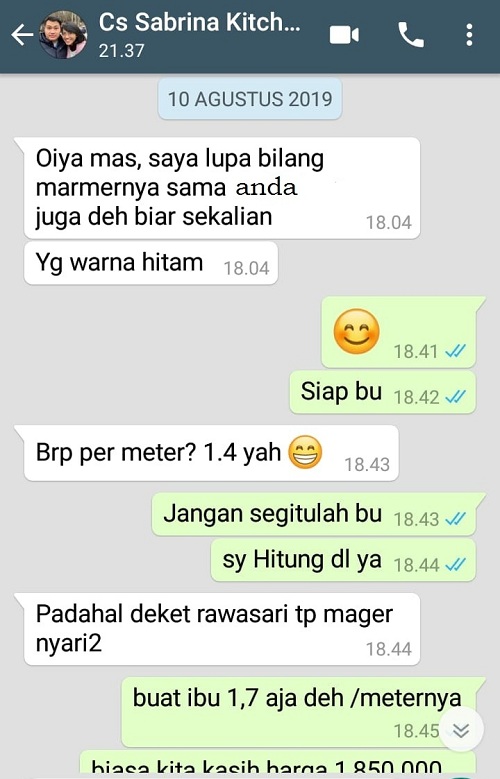Open contact info for Cs Sabrina Kitch...

(x=199, y=35)
